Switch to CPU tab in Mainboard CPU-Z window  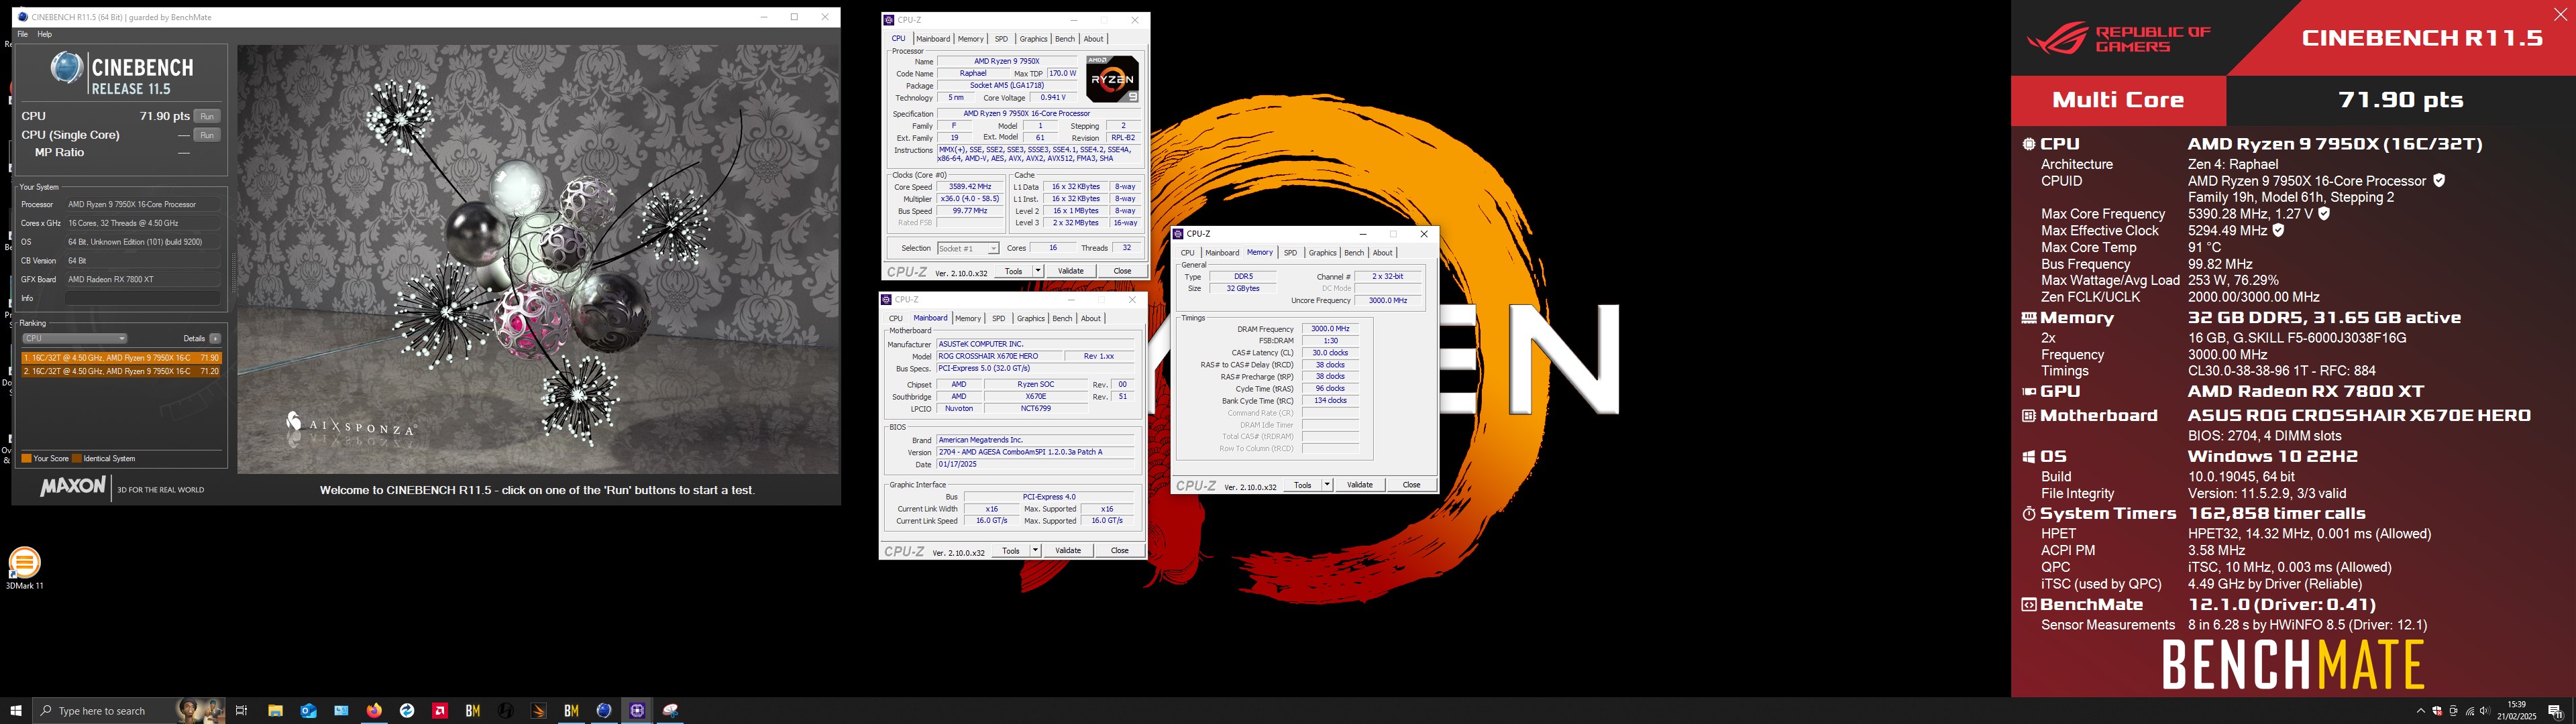pyautogui.click(x=895, y=319)
